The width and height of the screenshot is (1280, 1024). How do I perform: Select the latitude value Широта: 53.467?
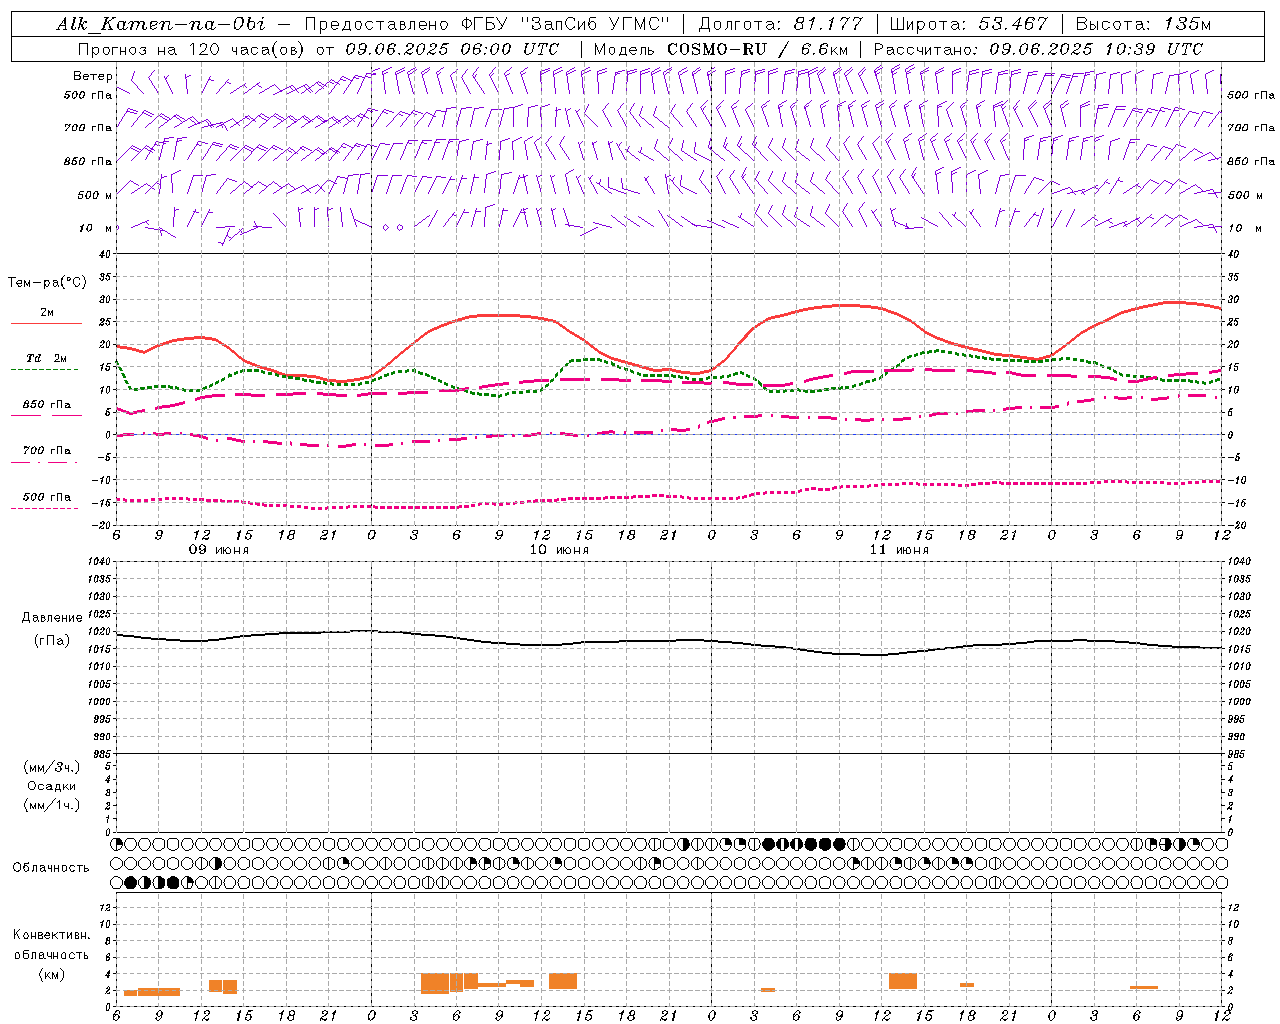click(x=968, y=24)
